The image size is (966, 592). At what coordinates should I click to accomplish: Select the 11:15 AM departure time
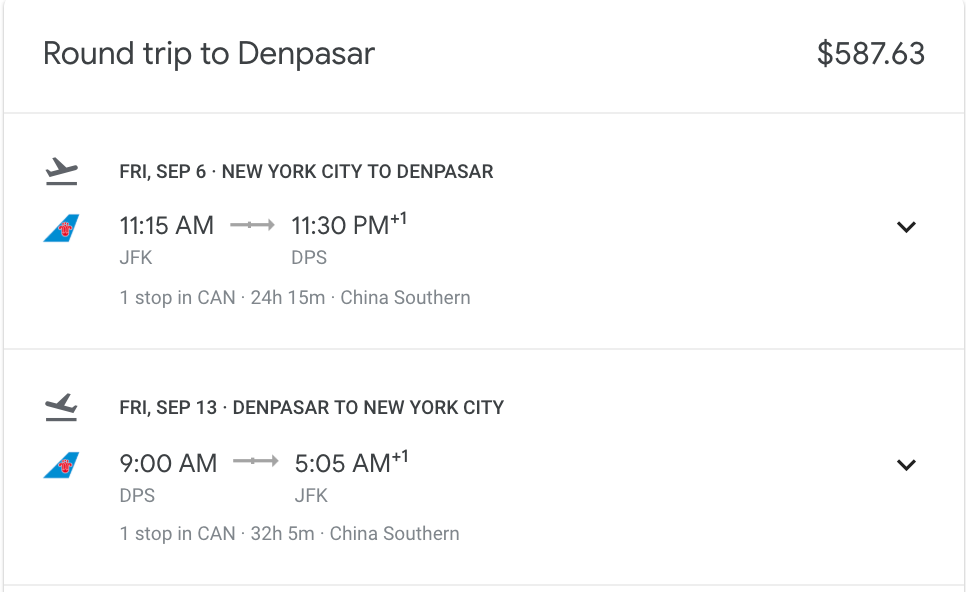[166, 225]
